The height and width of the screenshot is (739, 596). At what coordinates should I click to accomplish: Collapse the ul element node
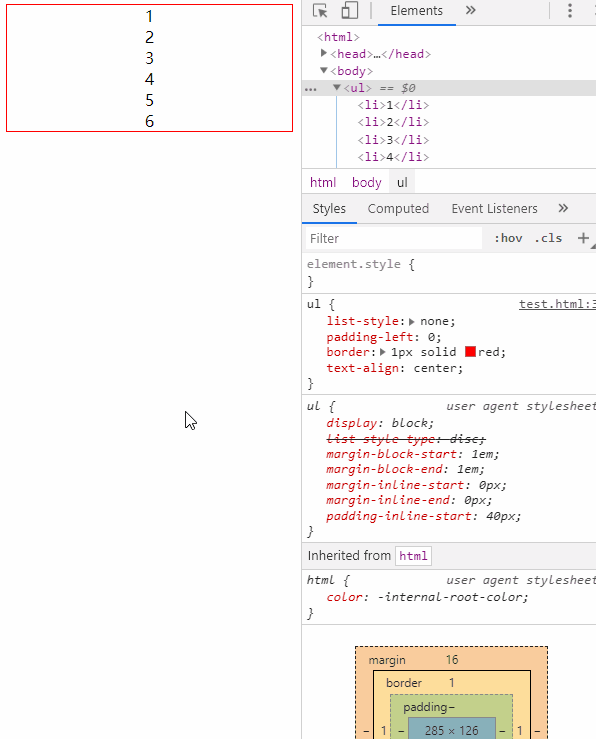pyautogui.click(x=337, y=88)
